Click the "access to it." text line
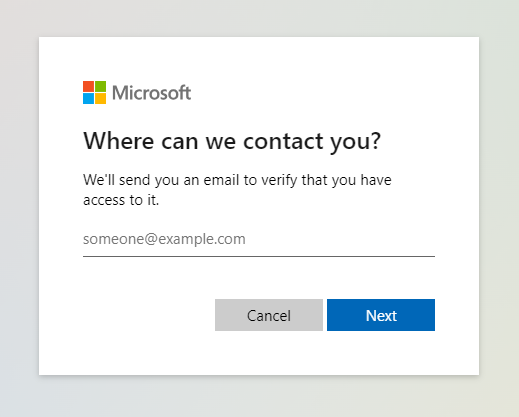Viewport: 519px width, 417px height. coord(121,200)
